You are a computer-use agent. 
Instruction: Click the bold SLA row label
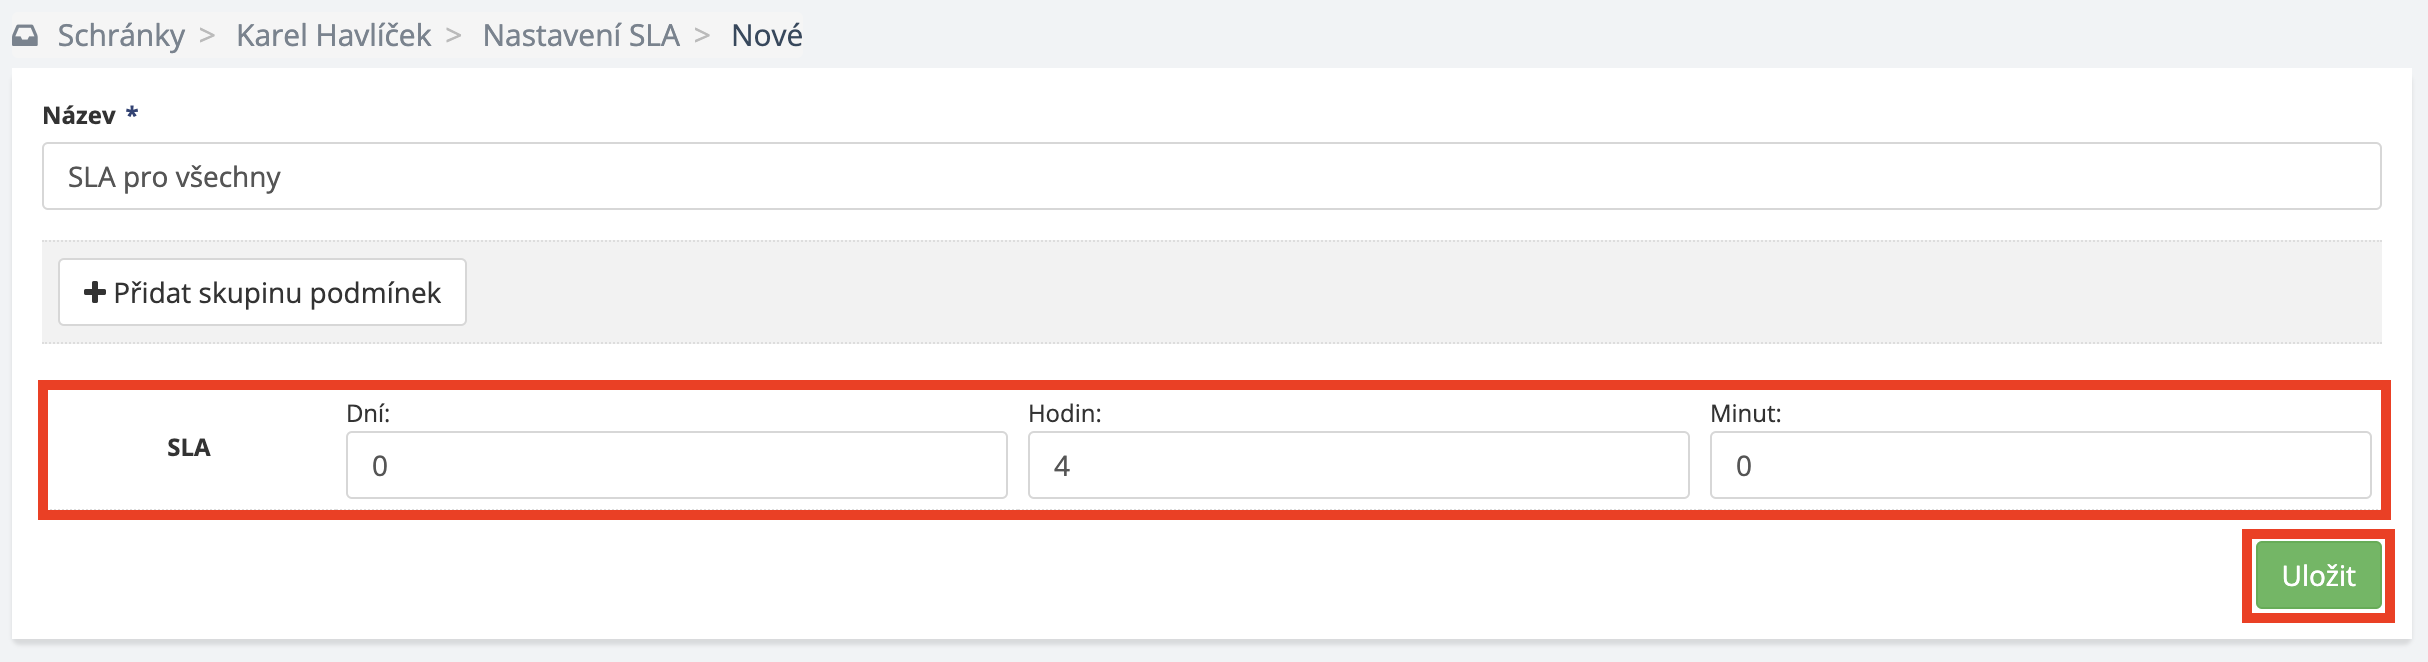pyautogui.click(x=188, y=448)
